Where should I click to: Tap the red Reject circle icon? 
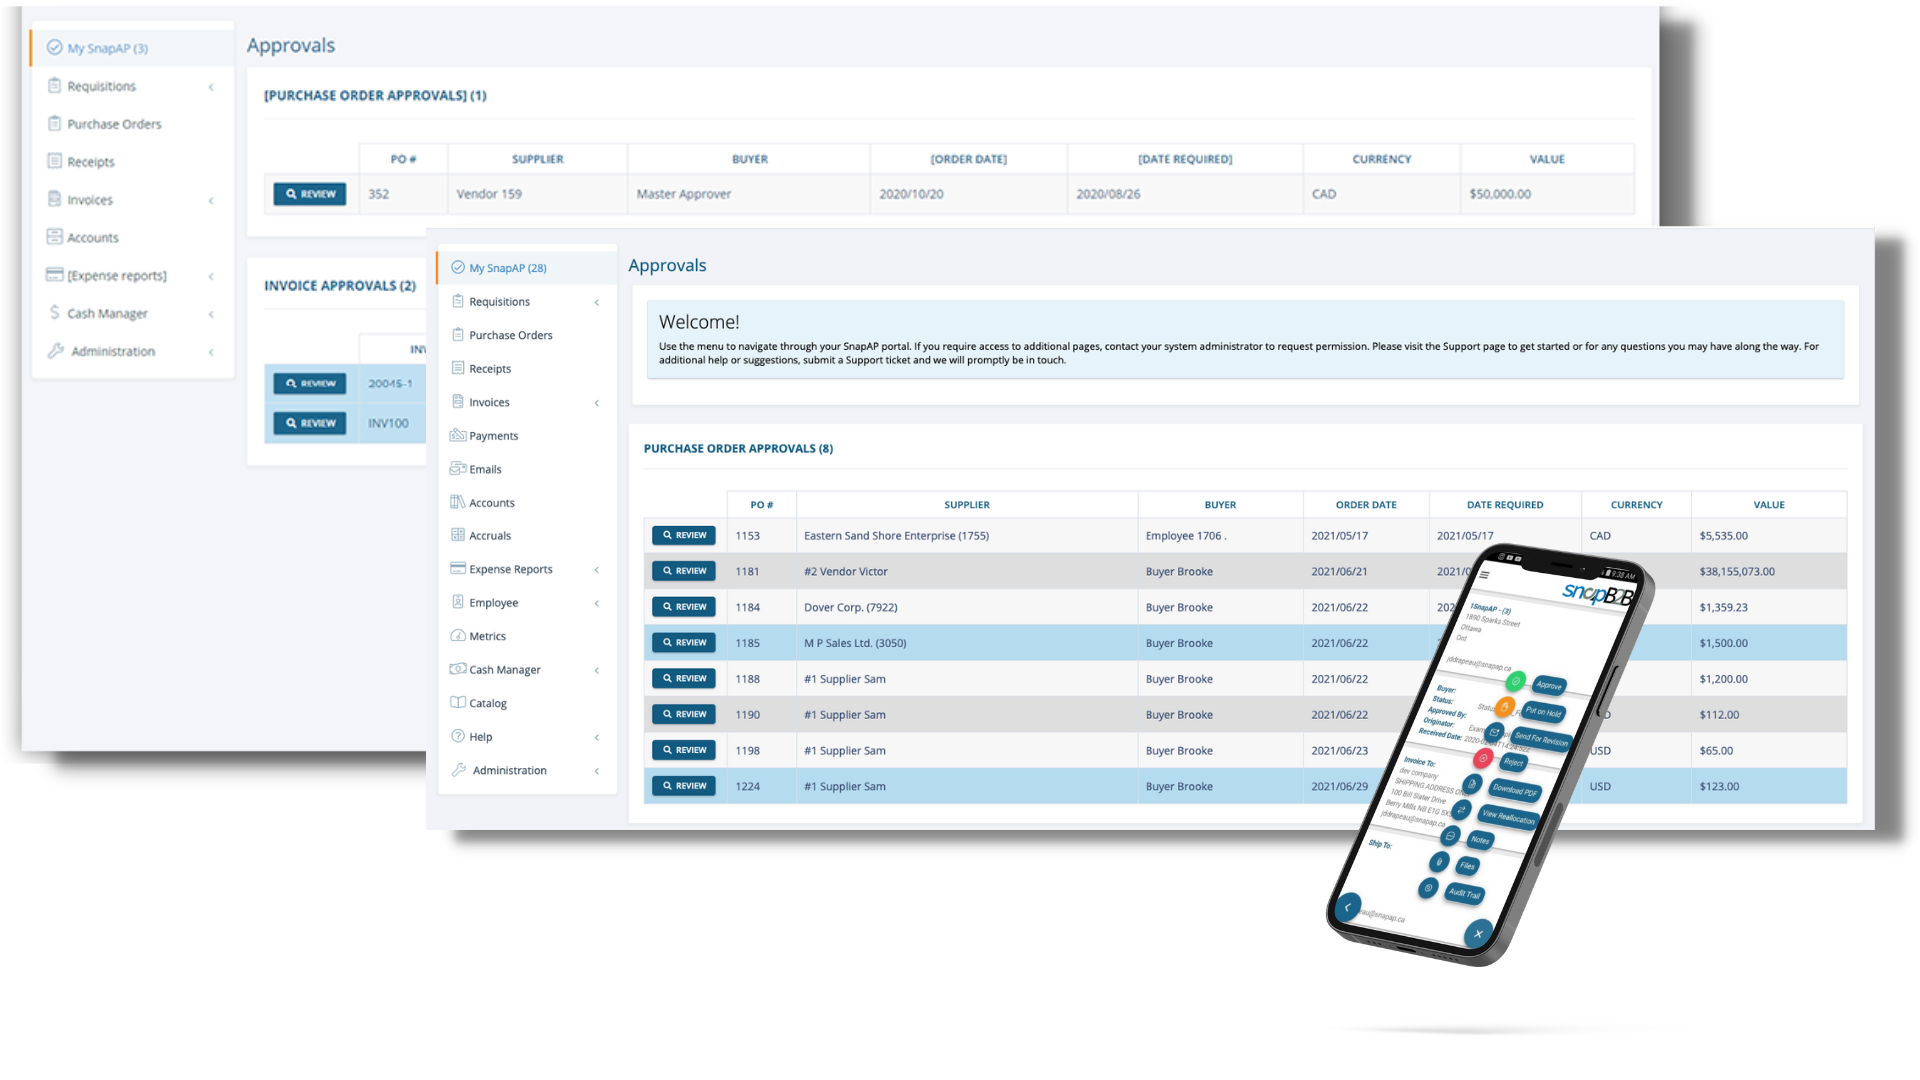click(x=1483, y=758)
